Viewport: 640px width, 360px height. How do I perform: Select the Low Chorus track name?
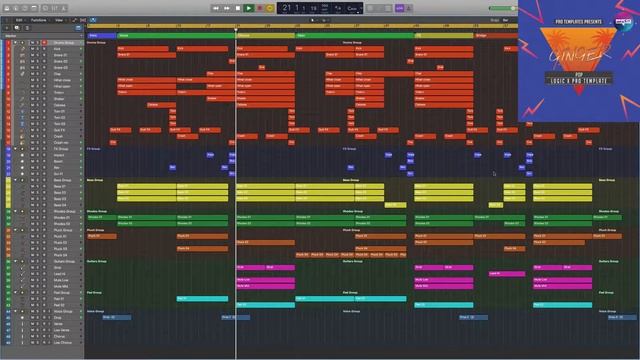62,342
